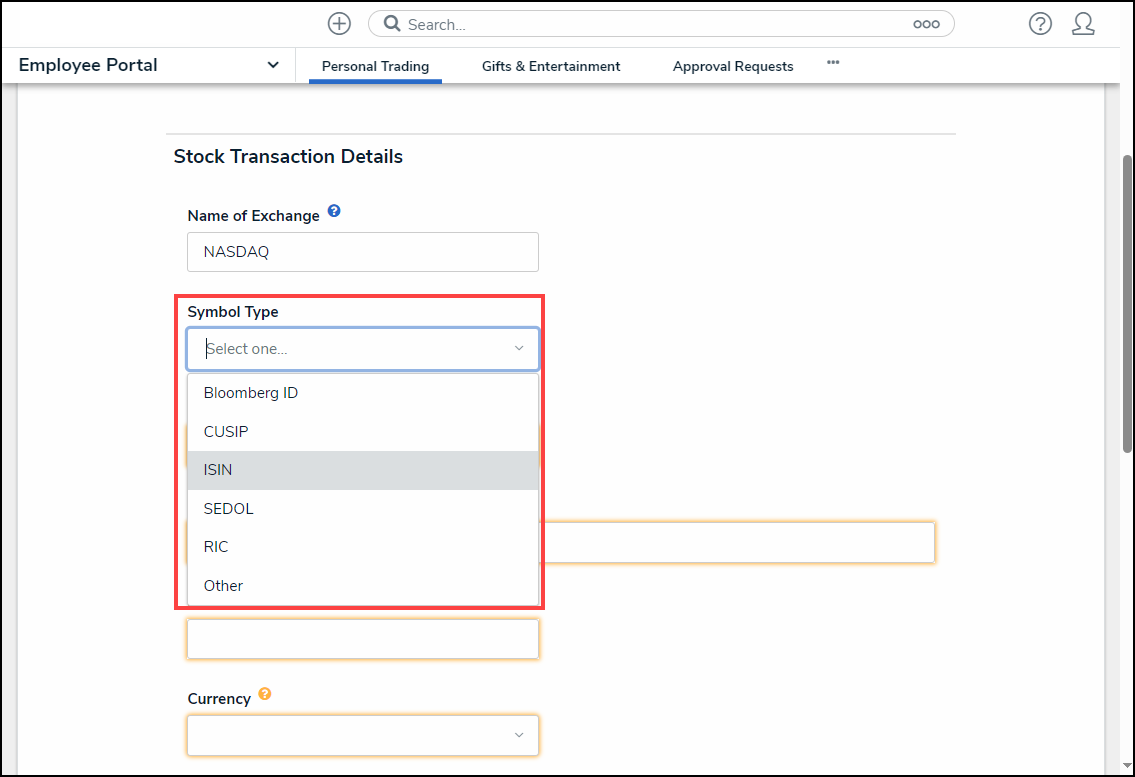
Task: Click the plus create-new icon
Action: 339,24
